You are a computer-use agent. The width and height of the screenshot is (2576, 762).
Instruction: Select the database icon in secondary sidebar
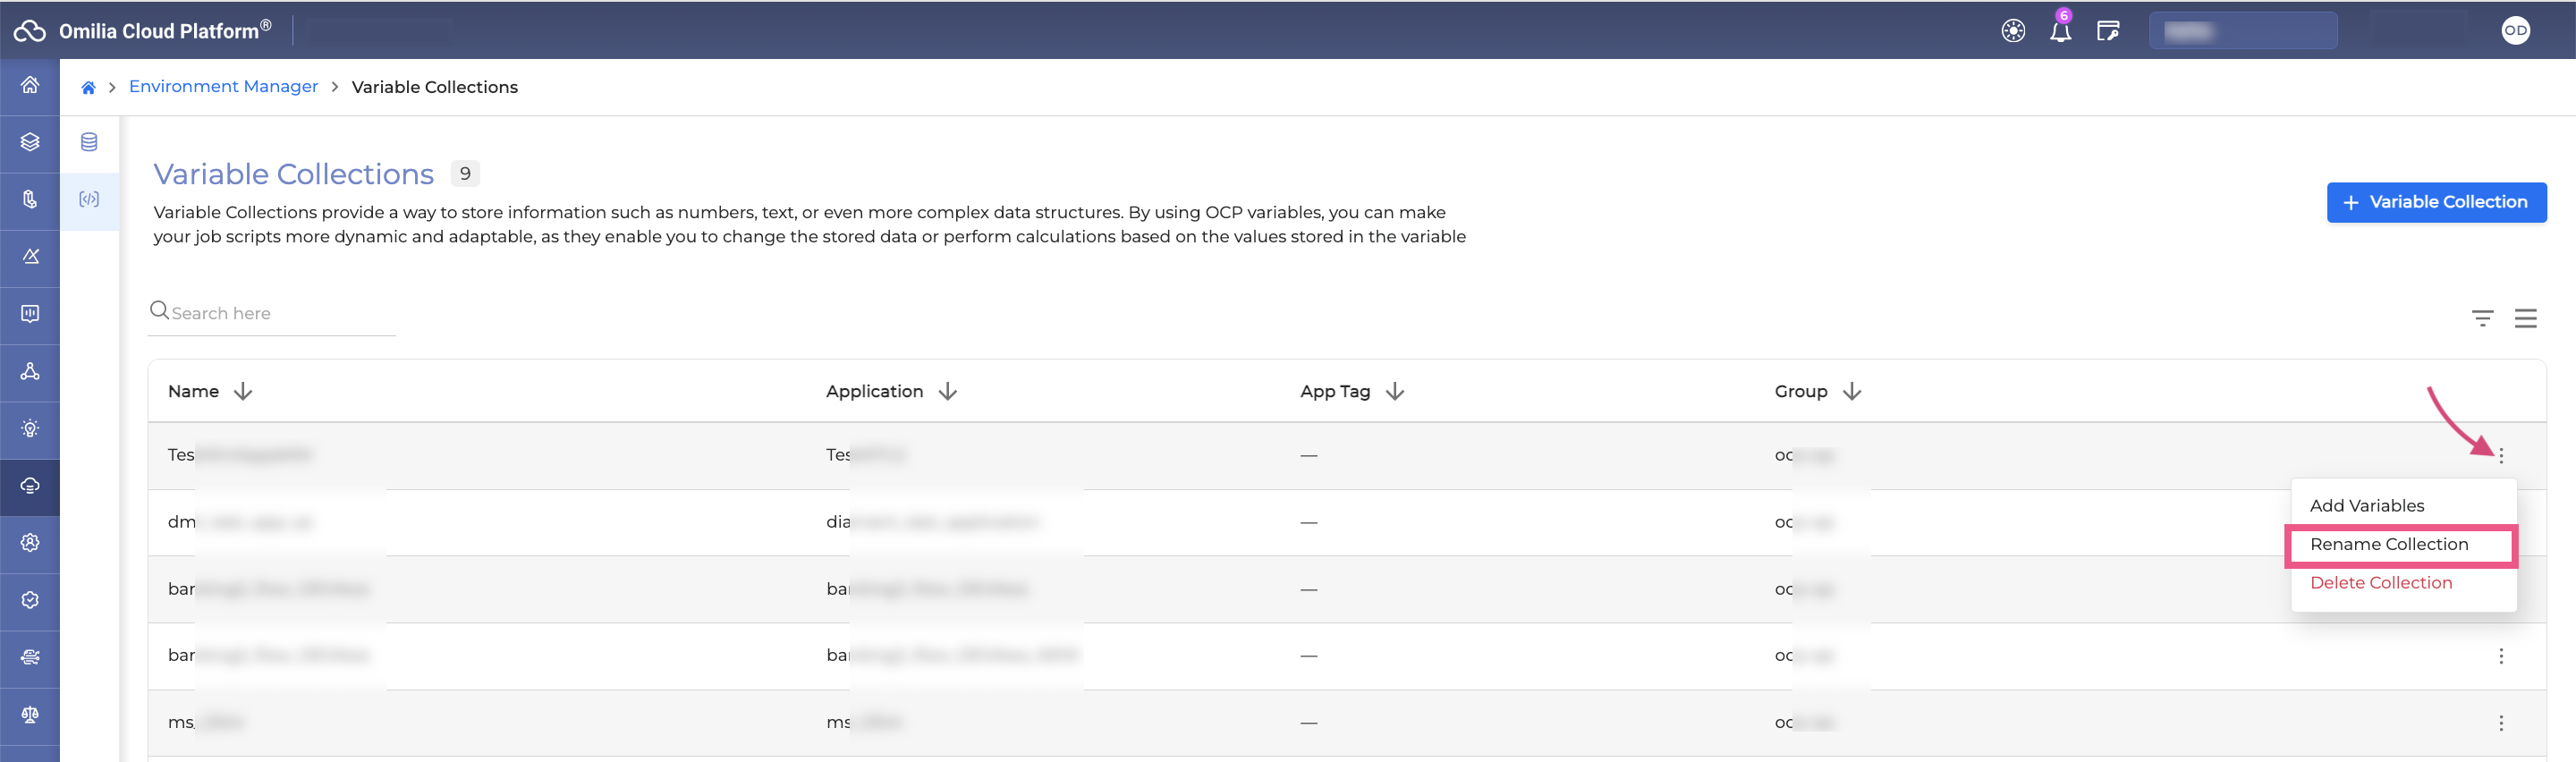pos(89,143)
